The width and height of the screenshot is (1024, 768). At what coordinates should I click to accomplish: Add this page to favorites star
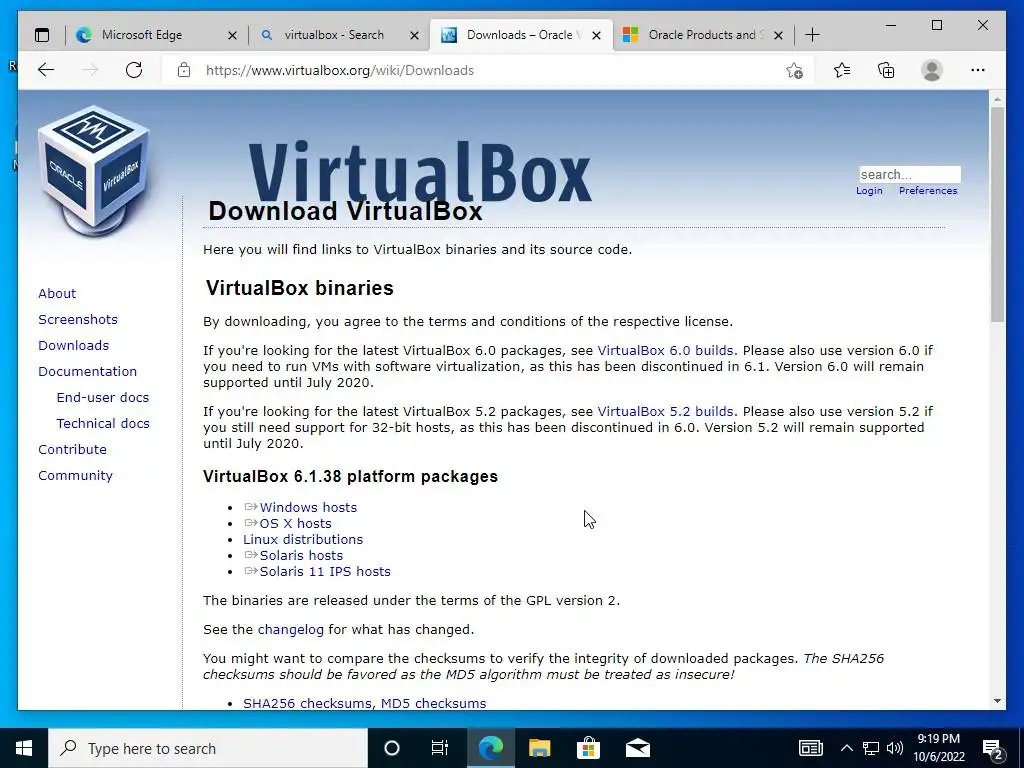[x=794, y=71]
